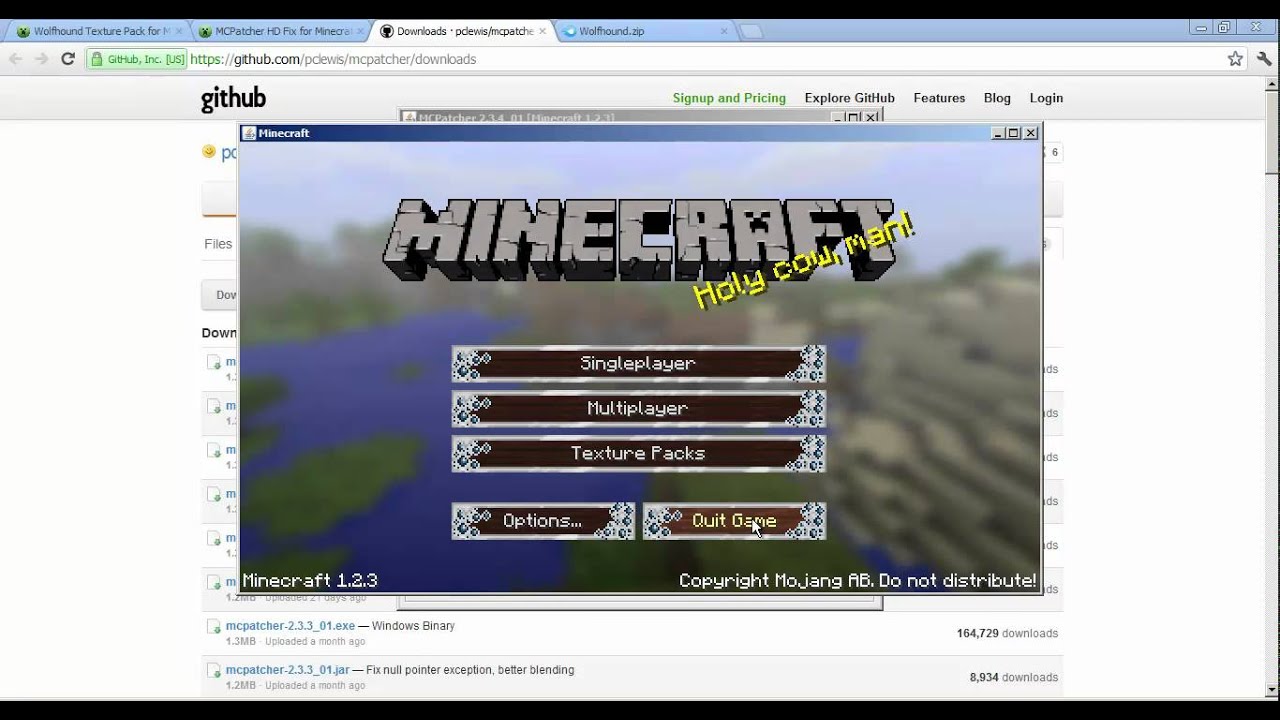
Task: Go forward with Chrome's forward arrow
Action: [42, 59]
